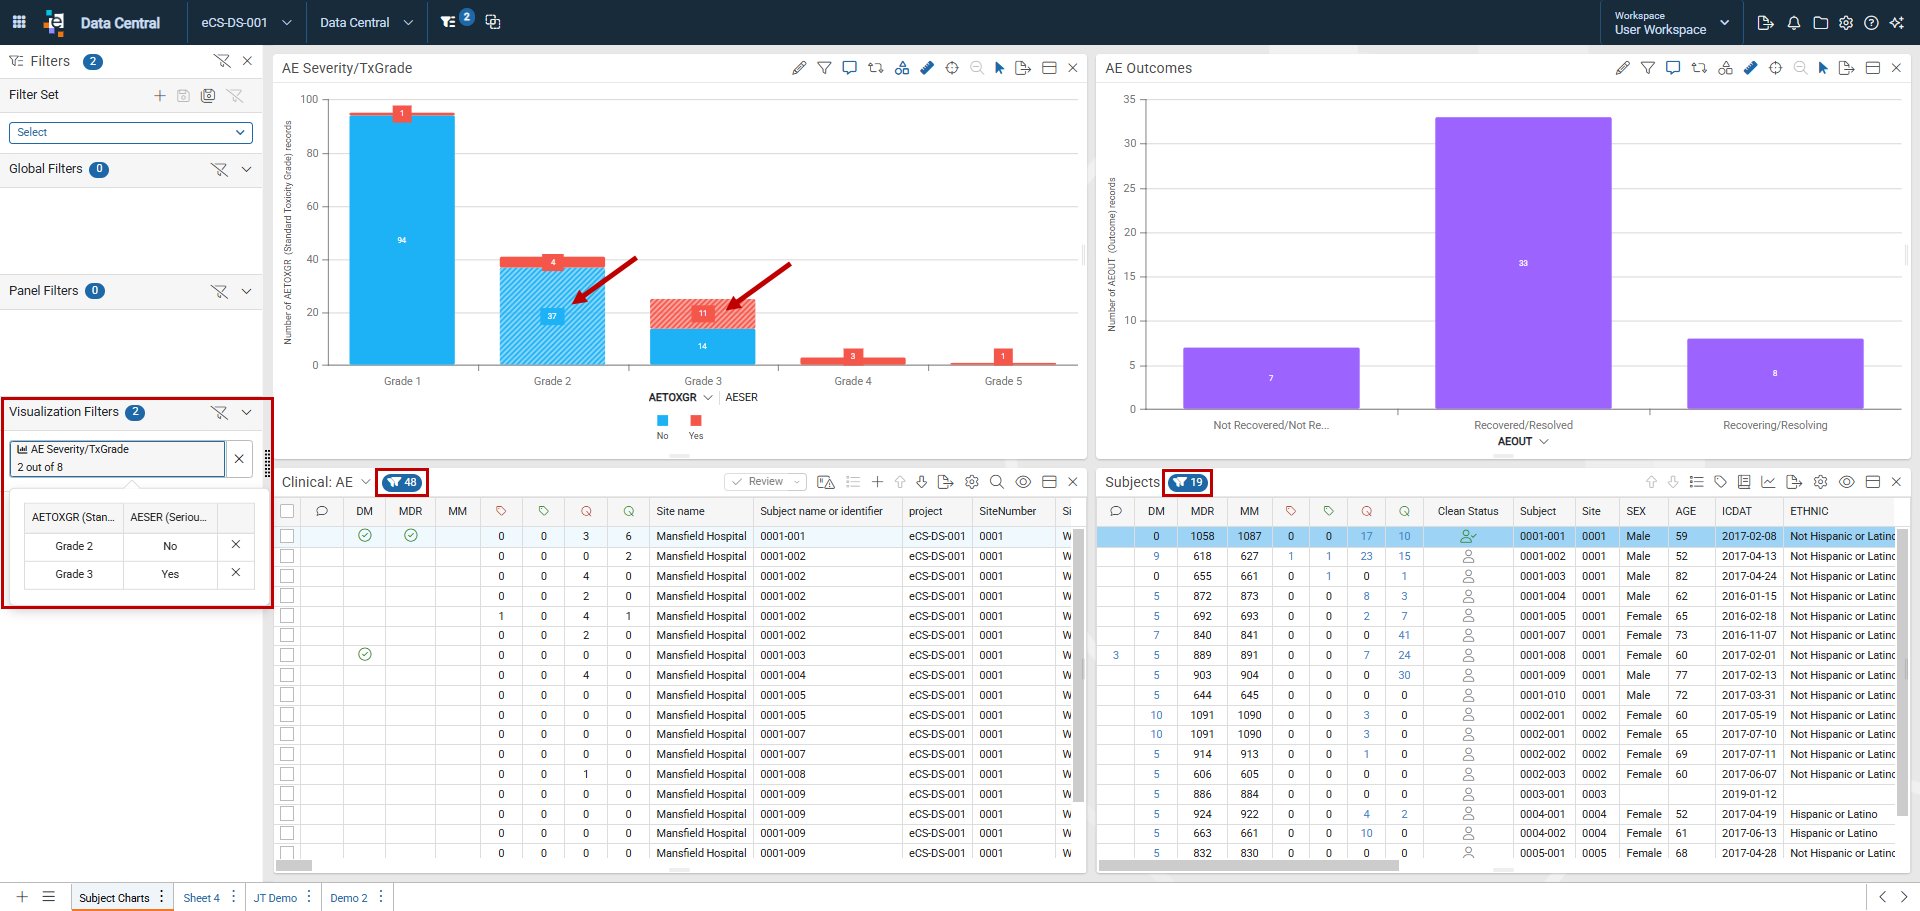Open the Filter Set Select dropdown
This screenshot has height=911, width=1920.
click(x=131, y=132)
